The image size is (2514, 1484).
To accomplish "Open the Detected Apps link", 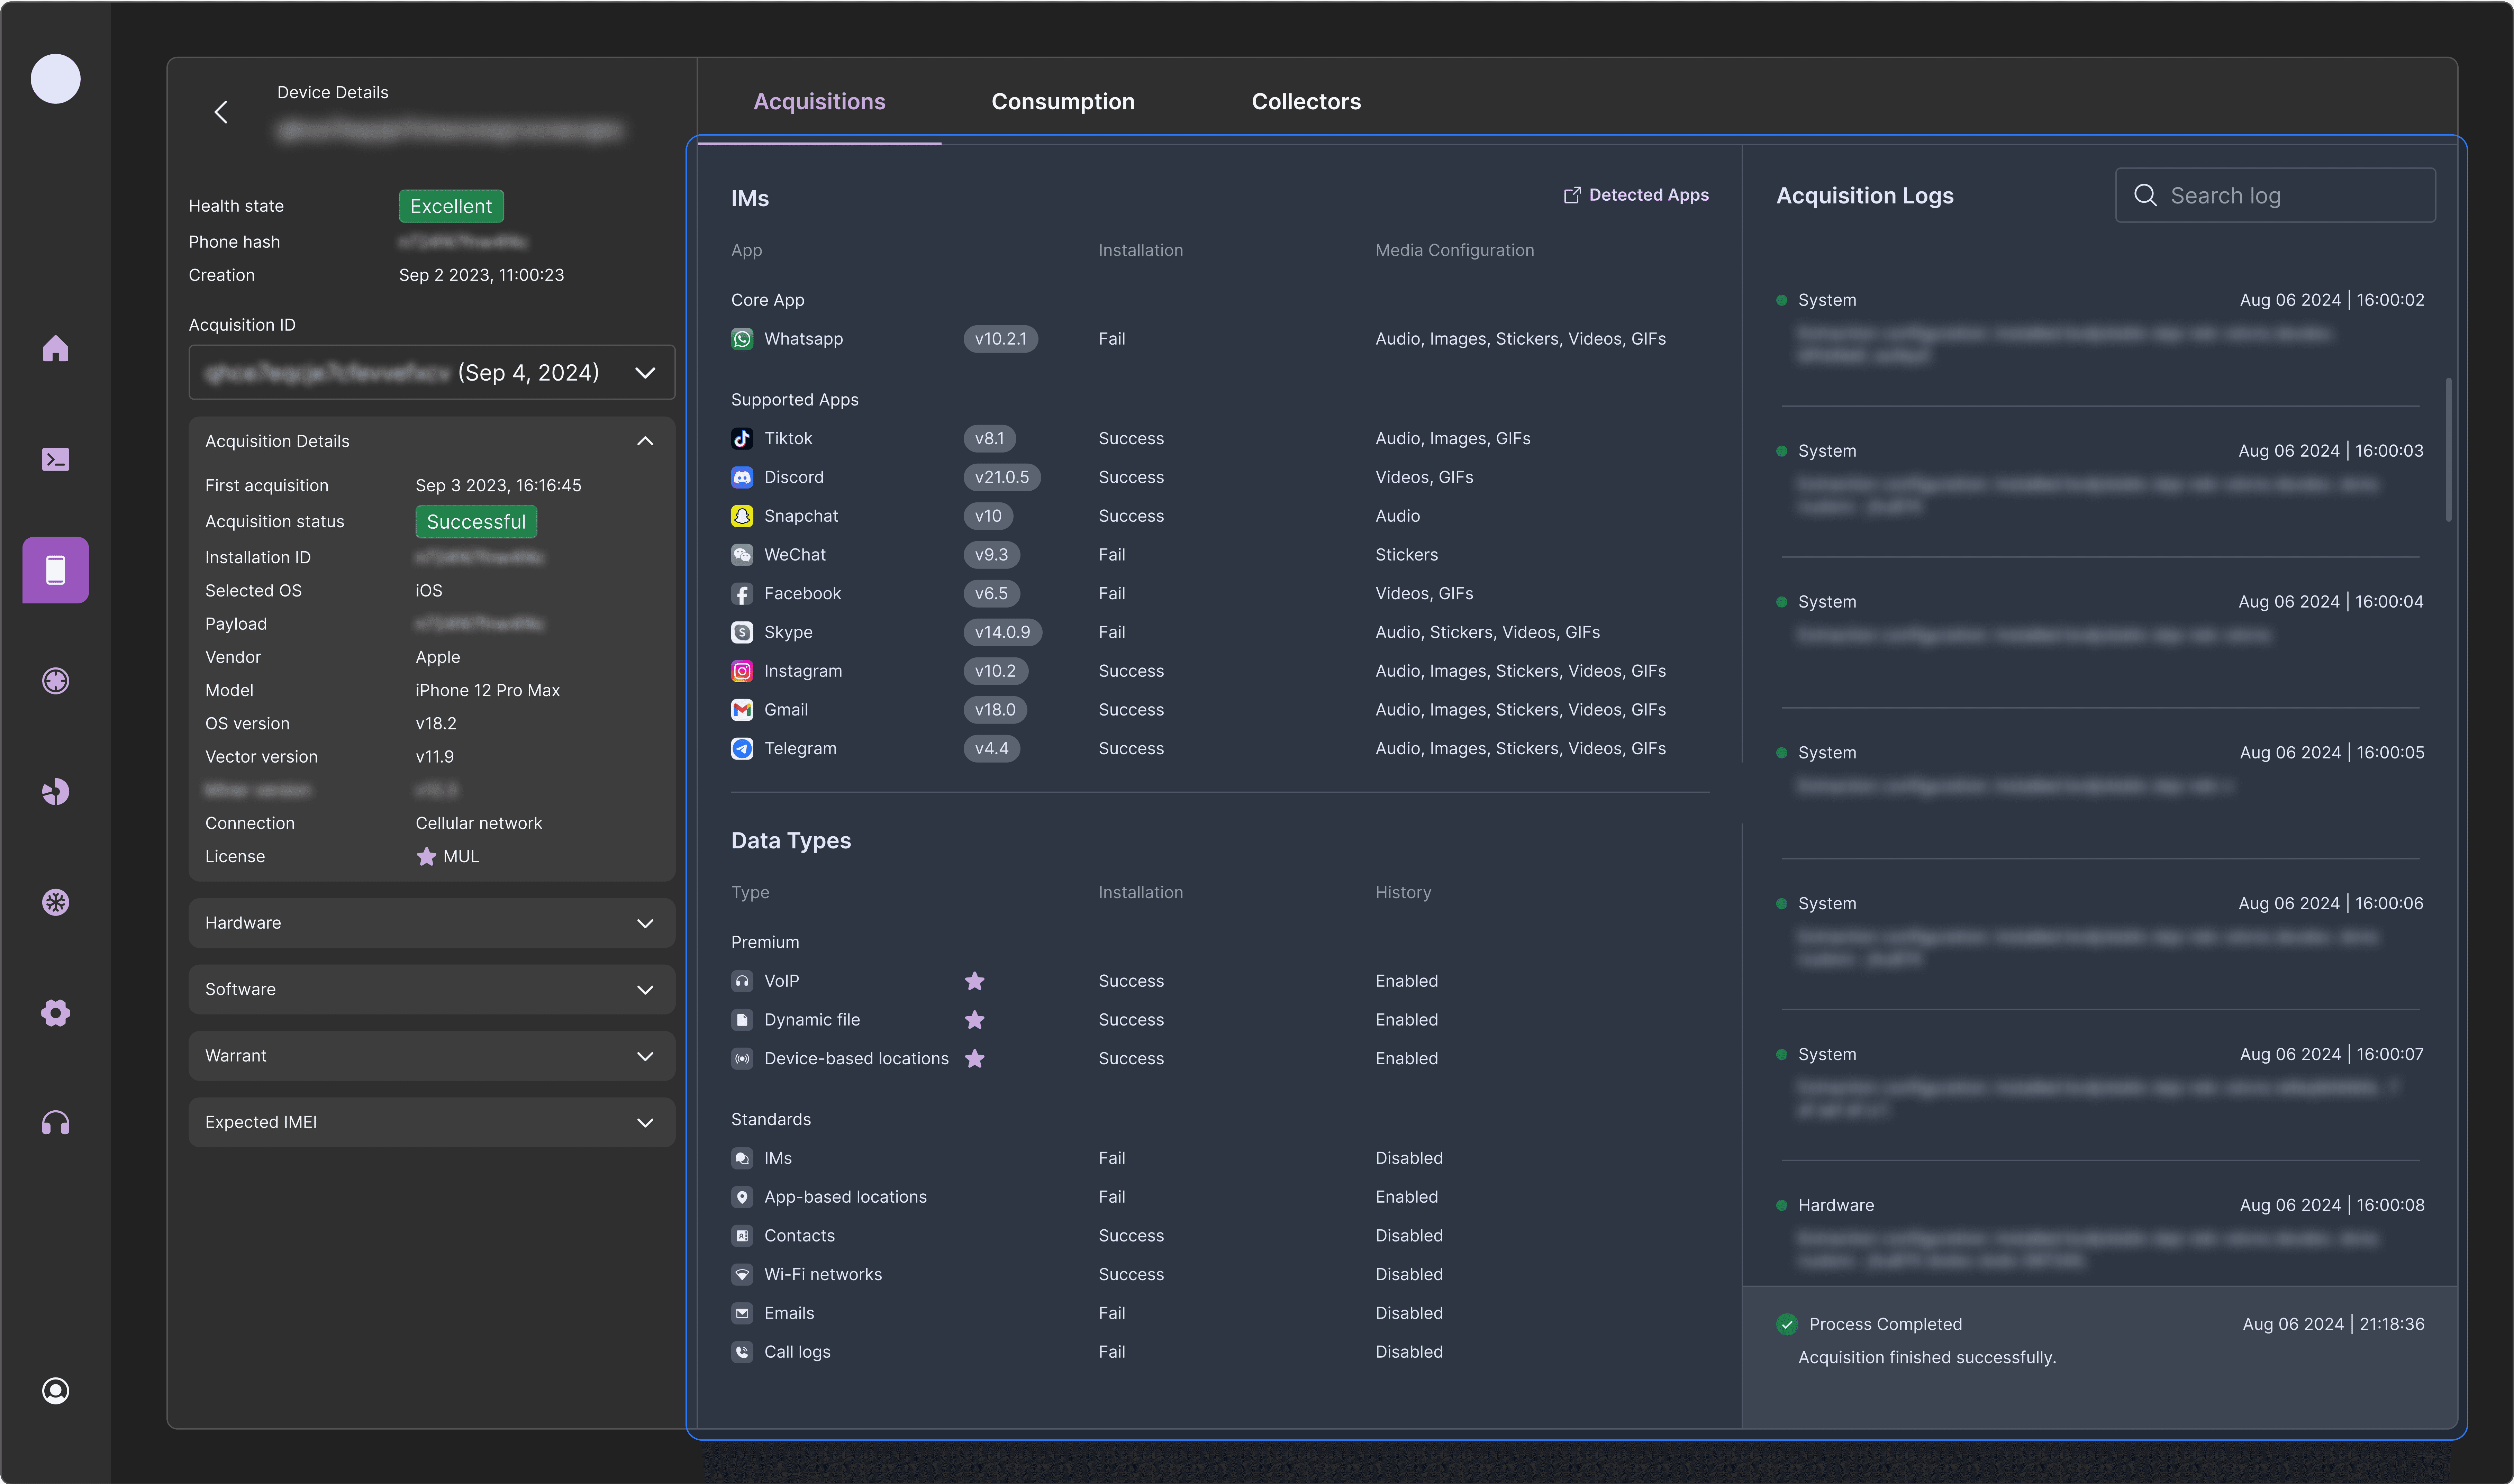I will point(1636,195).
